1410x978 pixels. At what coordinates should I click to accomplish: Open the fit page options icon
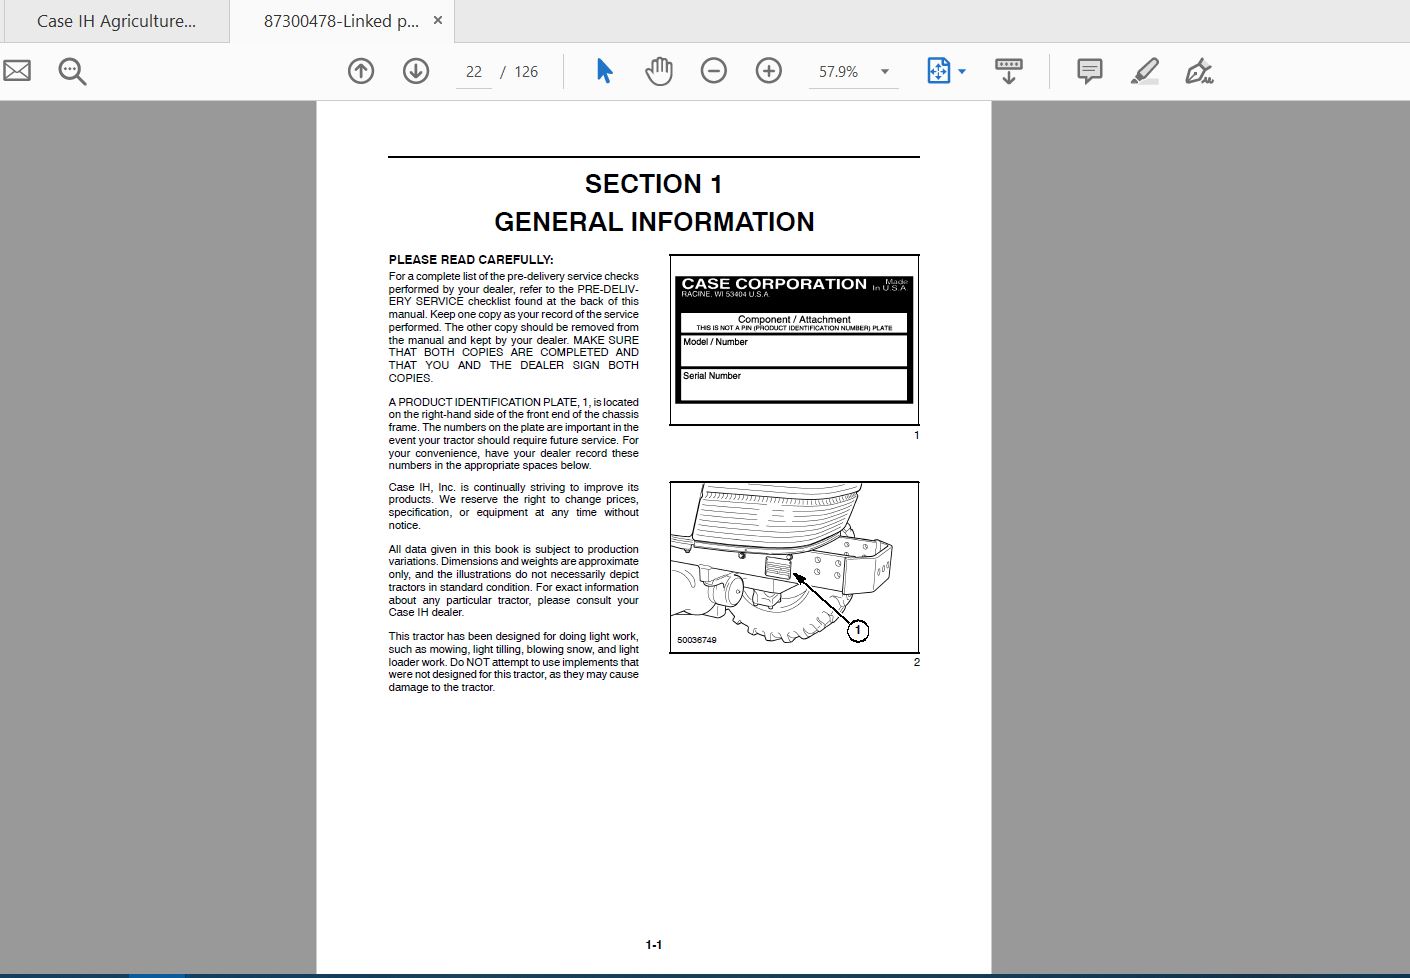click(938, 71)
